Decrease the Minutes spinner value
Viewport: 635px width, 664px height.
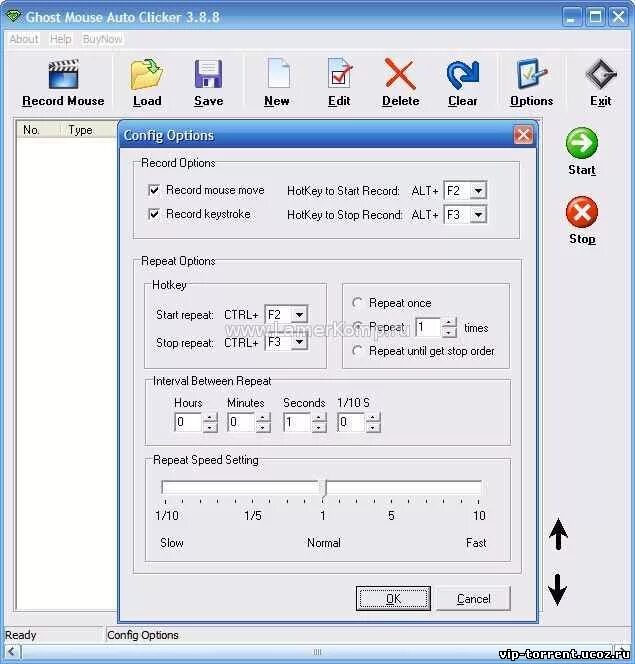click(x=263, y=427)
